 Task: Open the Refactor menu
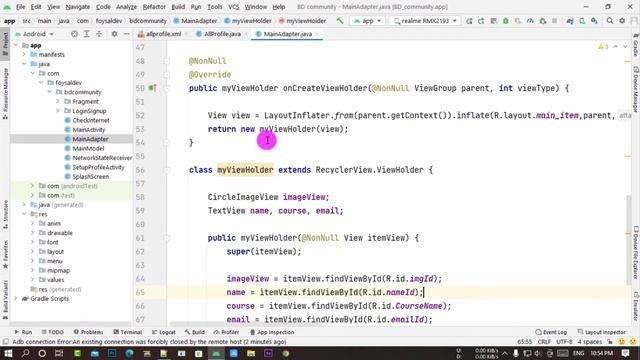pyautogui.click(x=154, y=7)
